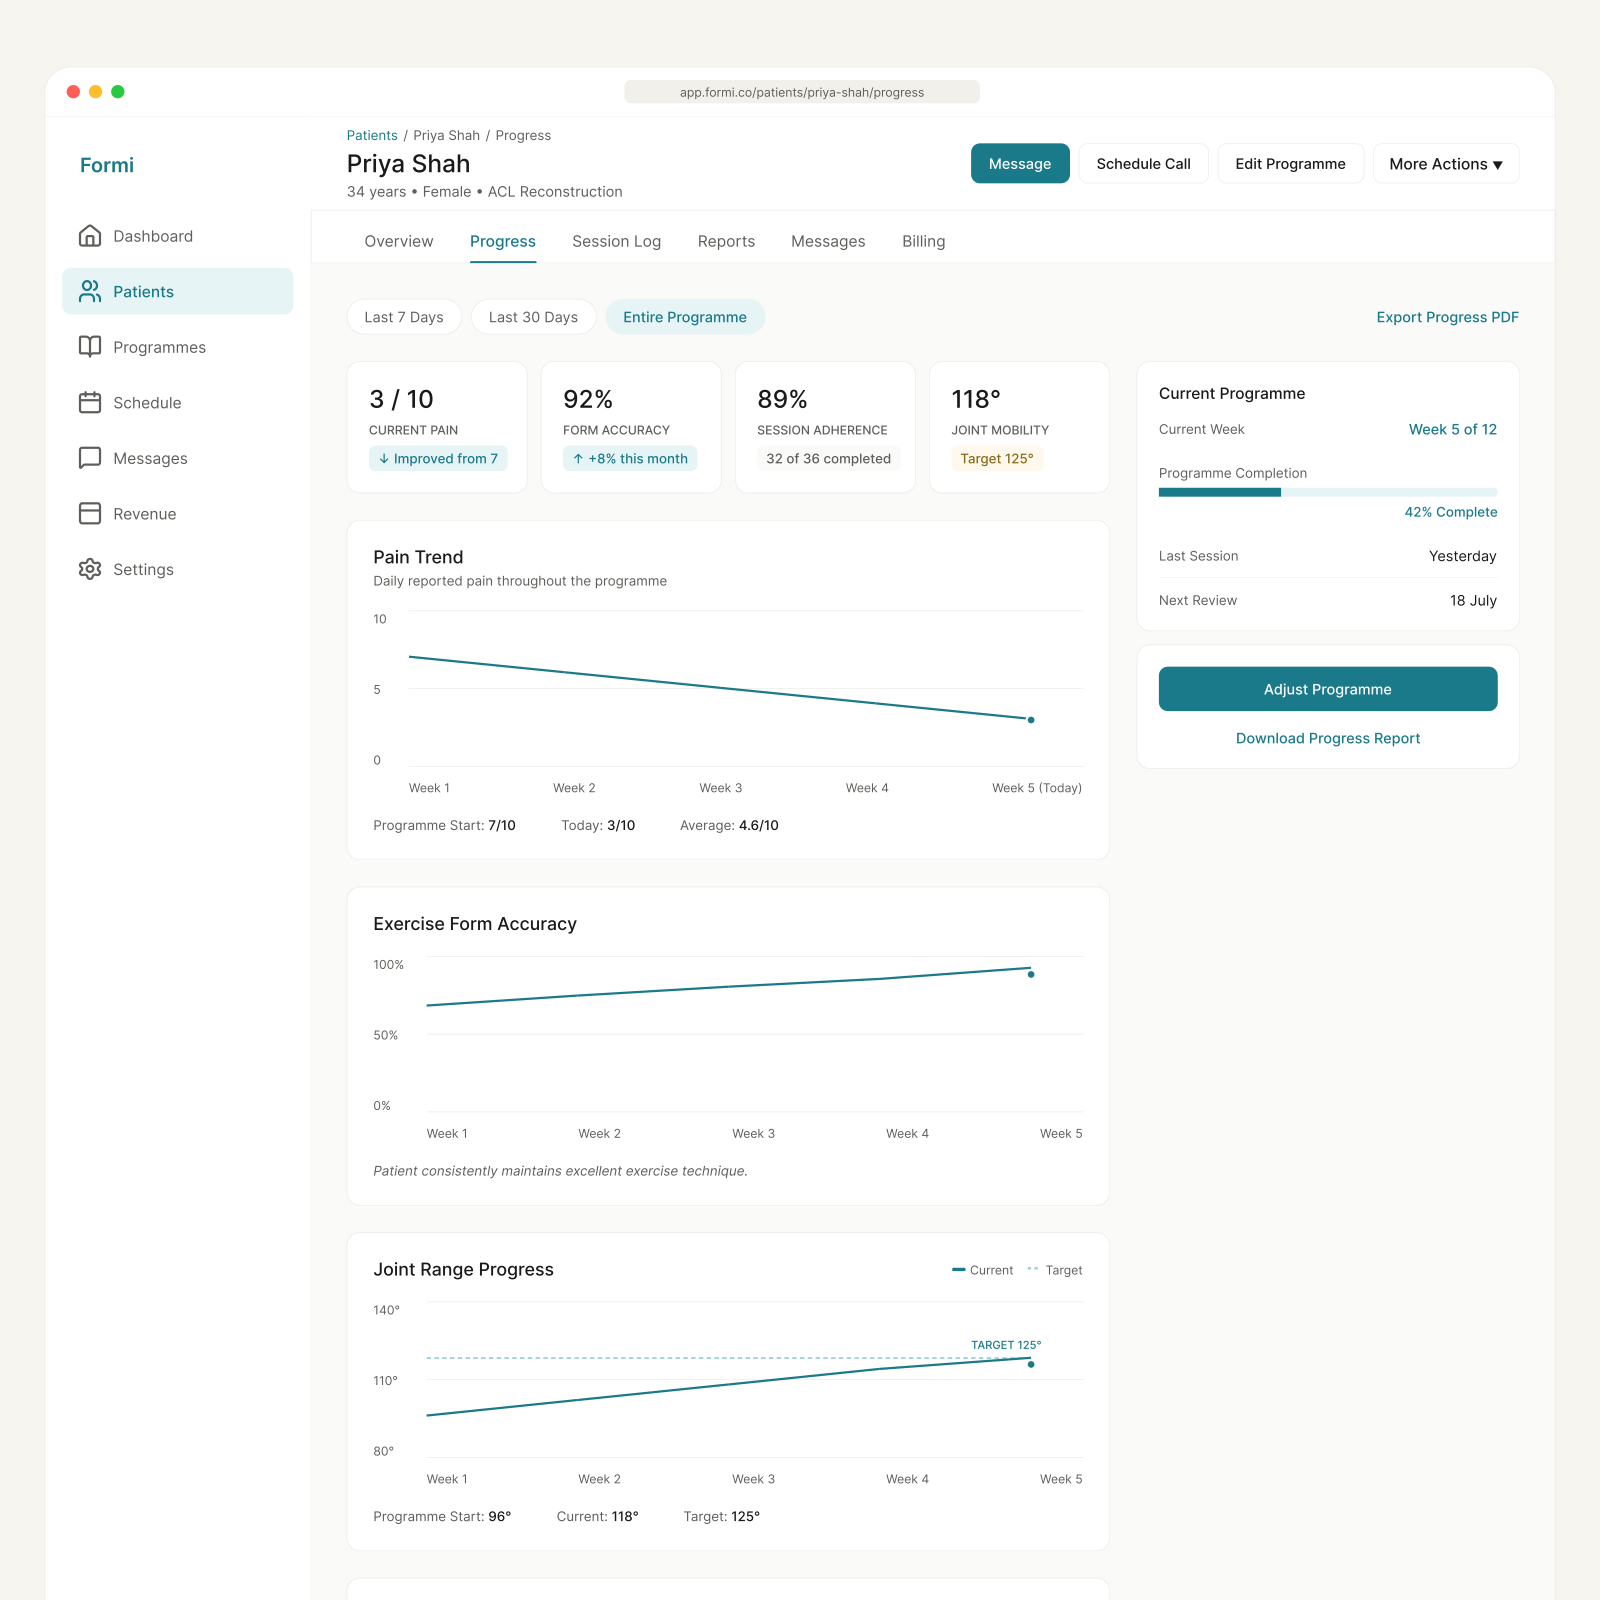Open the Messages chat bubble icon
The height and width of the screenshot is (1600, 1600).
[90, 458]
